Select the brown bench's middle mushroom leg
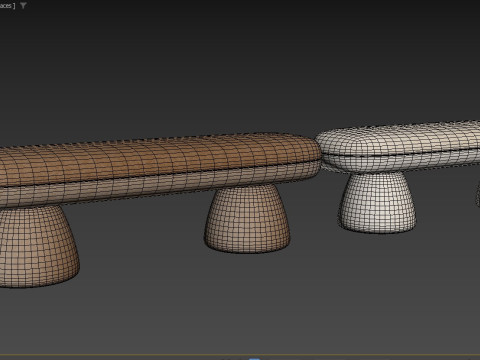Image resolution: width=480 pixels, height=360 pixels. click(247, 218)
